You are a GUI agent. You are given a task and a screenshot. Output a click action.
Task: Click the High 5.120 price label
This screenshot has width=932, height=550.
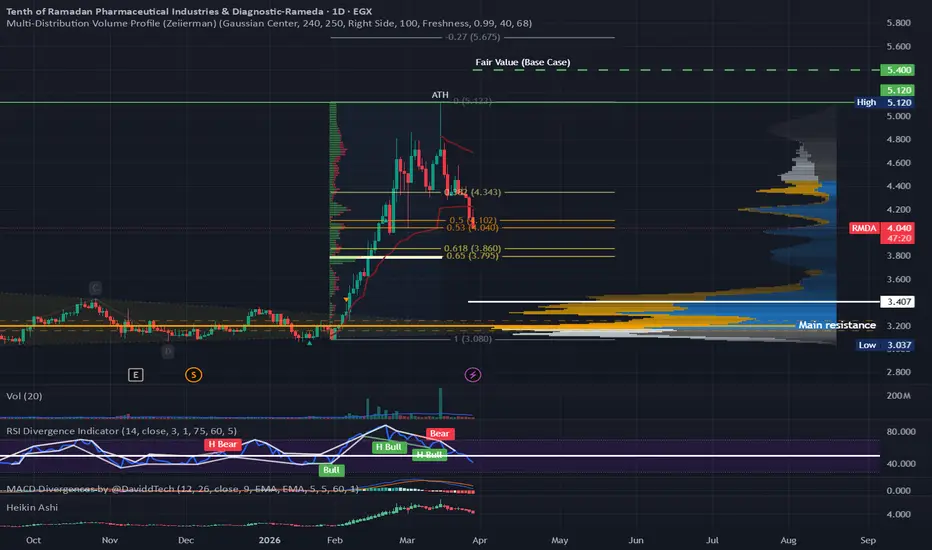[884, 102]
